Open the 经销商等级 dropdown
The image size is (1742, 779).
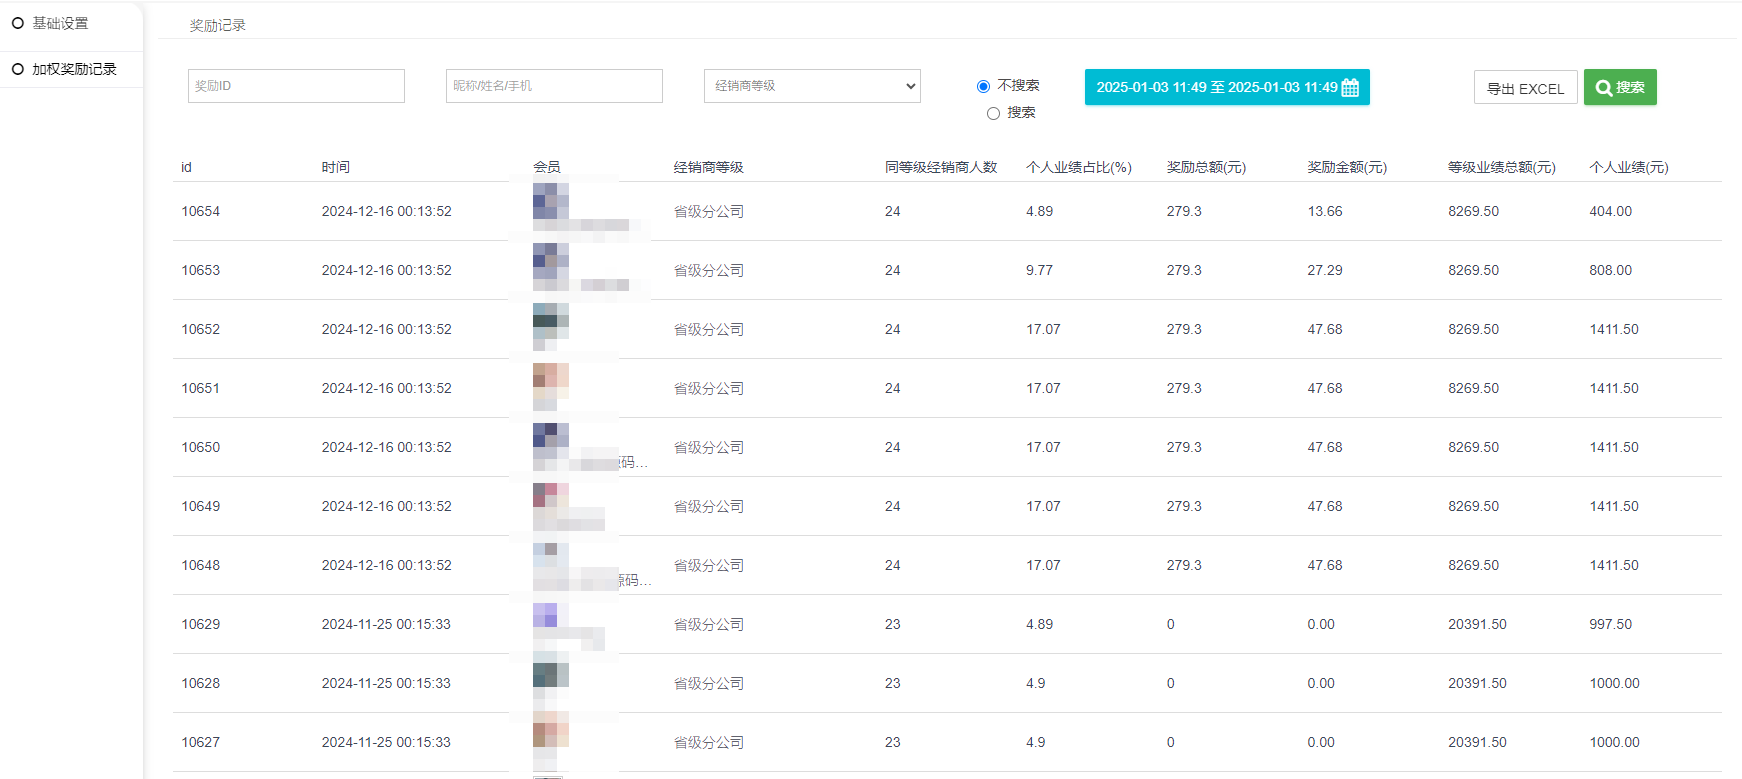tap(812, 86)
